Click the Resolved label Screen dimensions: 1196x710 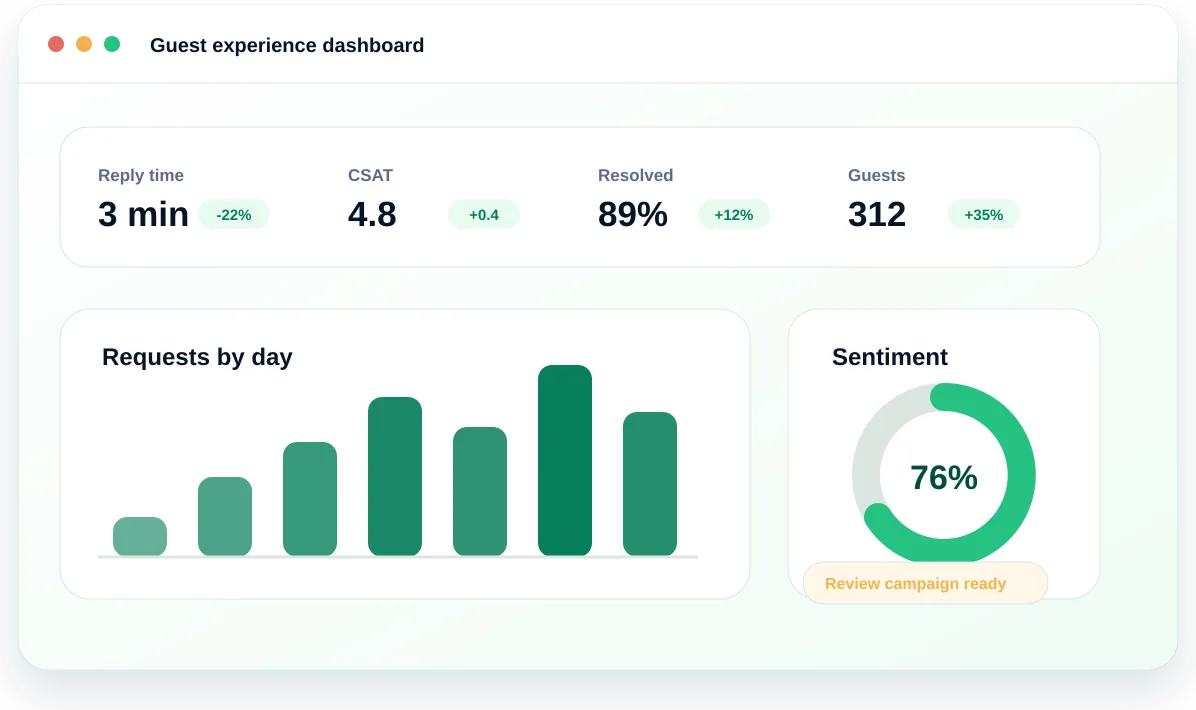click(x=635, y=175)
